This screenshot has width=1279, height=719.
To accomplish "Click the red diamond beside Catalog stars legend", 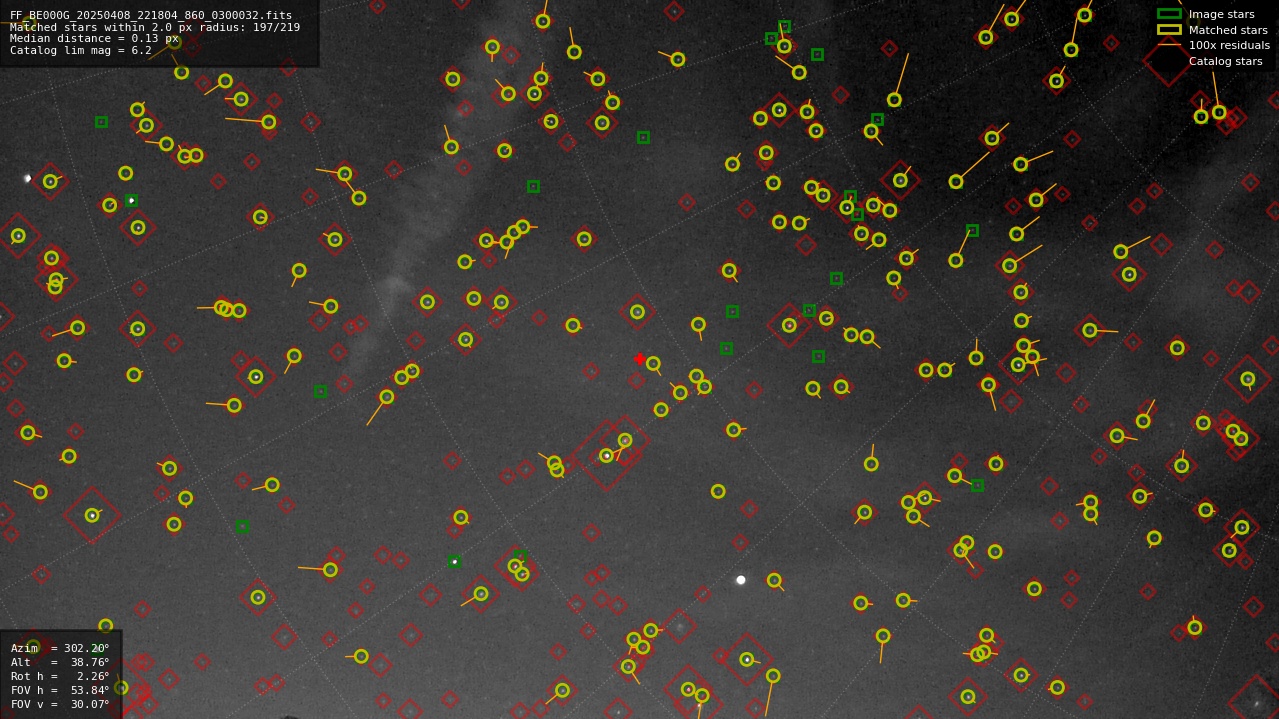I will point(1168,61).
